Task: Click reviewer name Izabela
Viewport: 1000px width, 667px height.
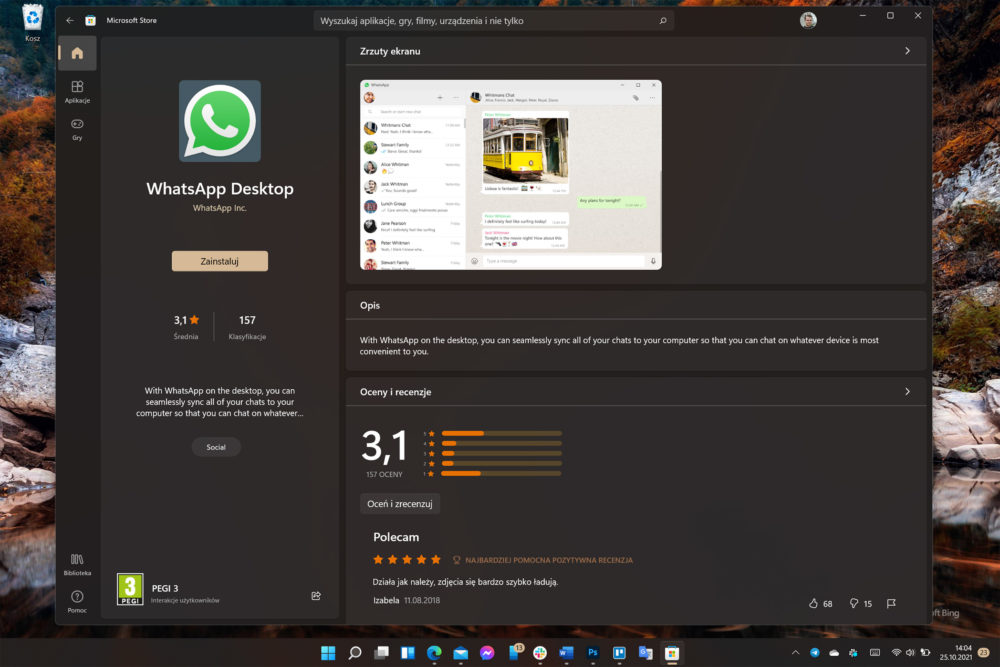Action: pos(386,600)
